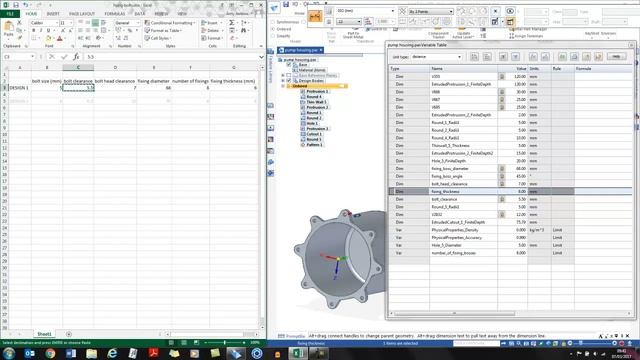Click the Insert Function fx icon
Viewport: 640px width, 360px height.
[76, 57]
